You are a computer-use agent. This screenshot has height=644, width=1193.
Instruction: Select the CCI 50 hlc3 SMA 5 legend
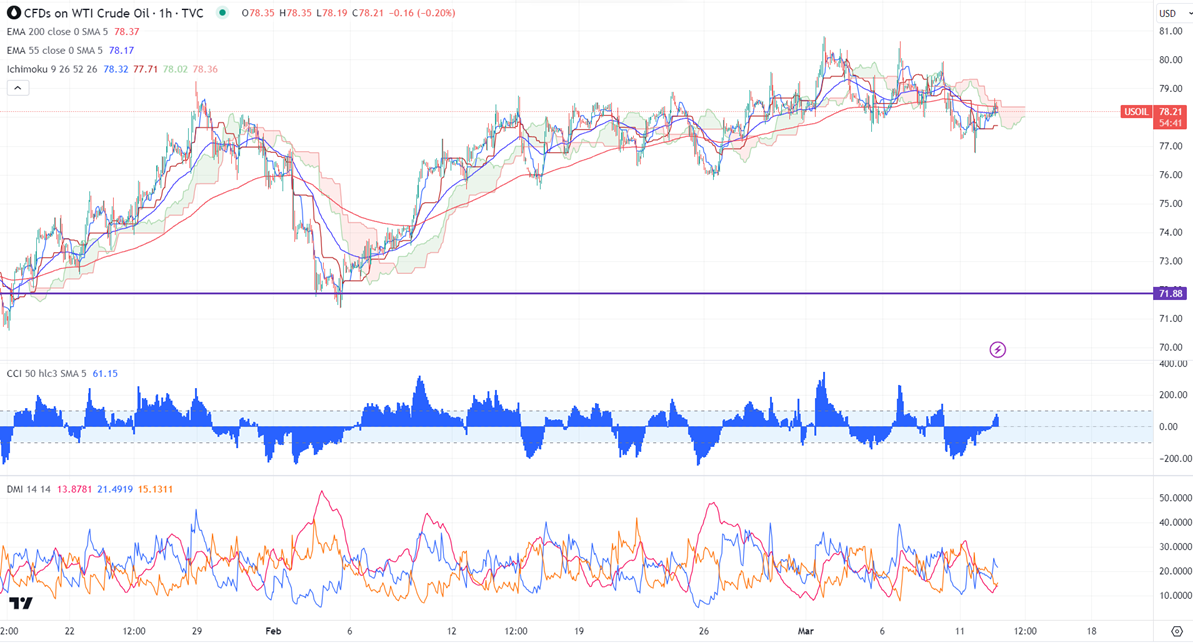tap(46, 374)
